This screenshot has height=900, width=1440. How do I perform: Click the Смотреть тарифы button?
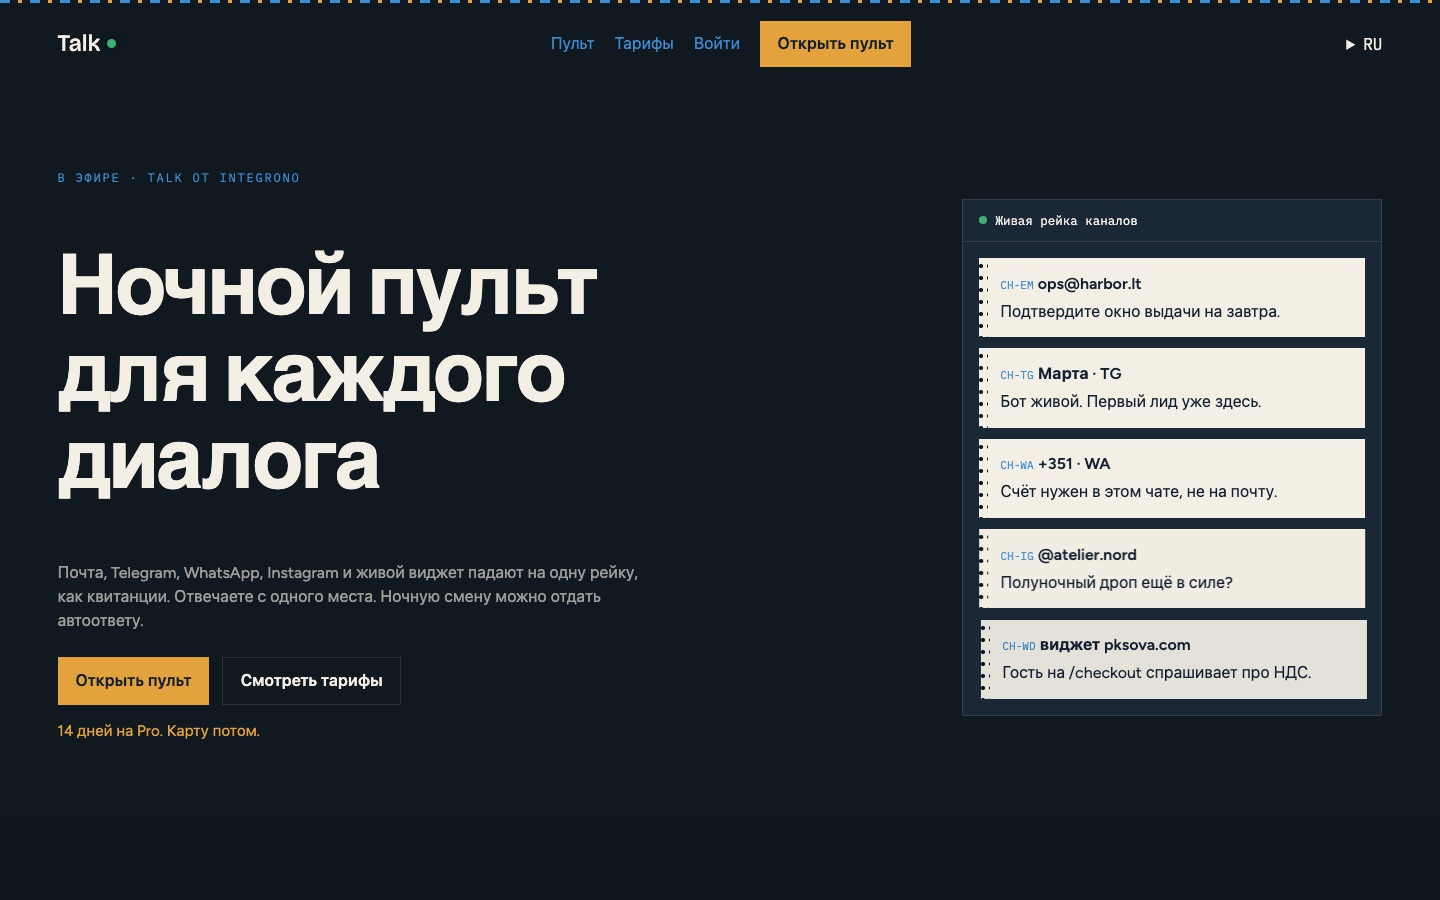pos(311,681)
